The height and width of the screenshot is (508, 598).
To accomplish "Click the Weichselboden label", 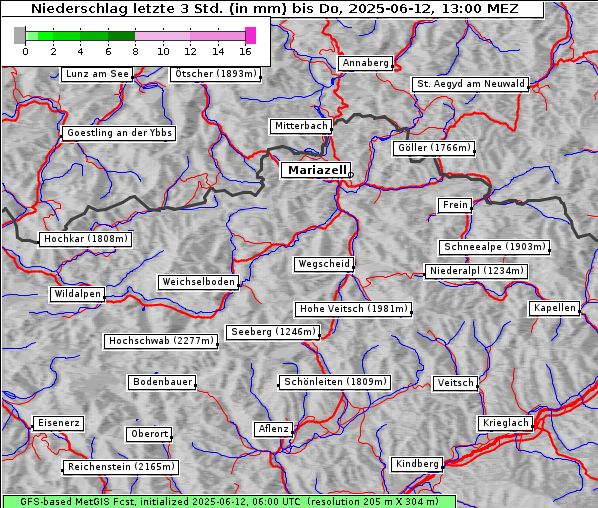I will tap(199, 282).
